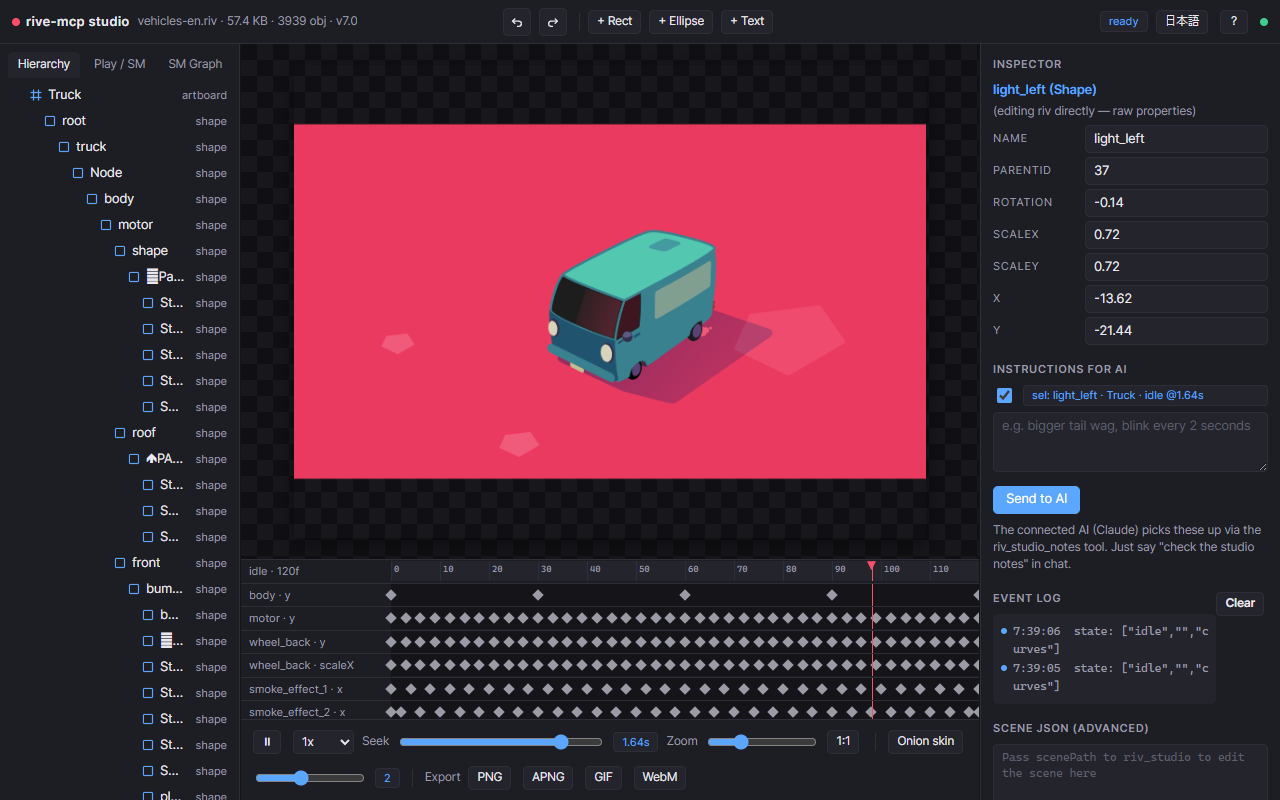Screen dimensions: 1280x800
Task: Click the square icon beside motor
Action: click(106, 225)
